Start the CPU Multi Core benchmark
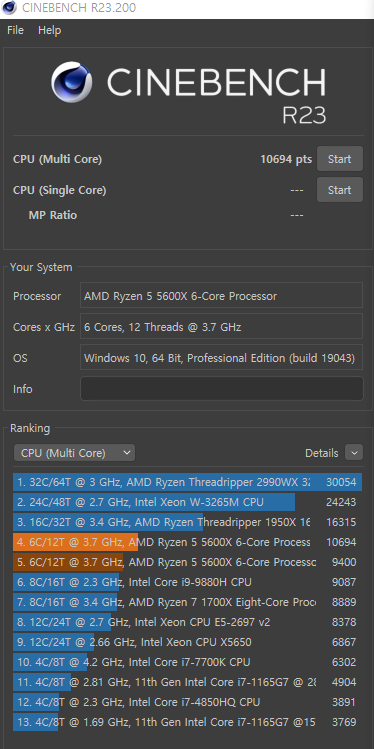Viewport: 374px width, 749px height. tap(340, 159)
